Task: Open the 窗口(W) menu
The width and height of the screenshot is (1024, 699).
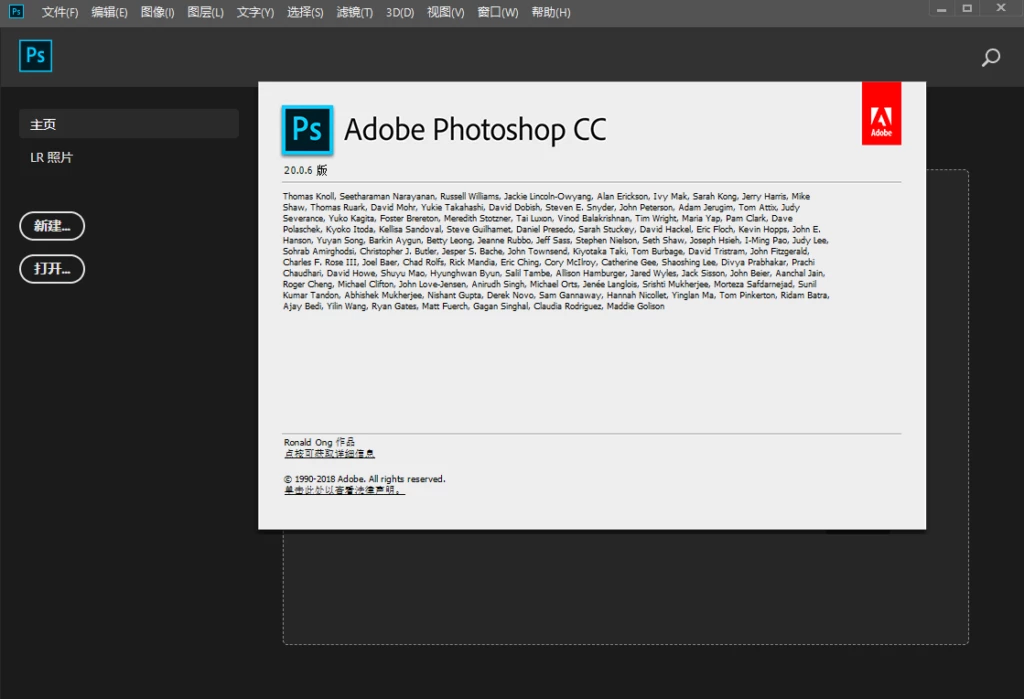Action: pyautogui.click(x=498, y=12)
